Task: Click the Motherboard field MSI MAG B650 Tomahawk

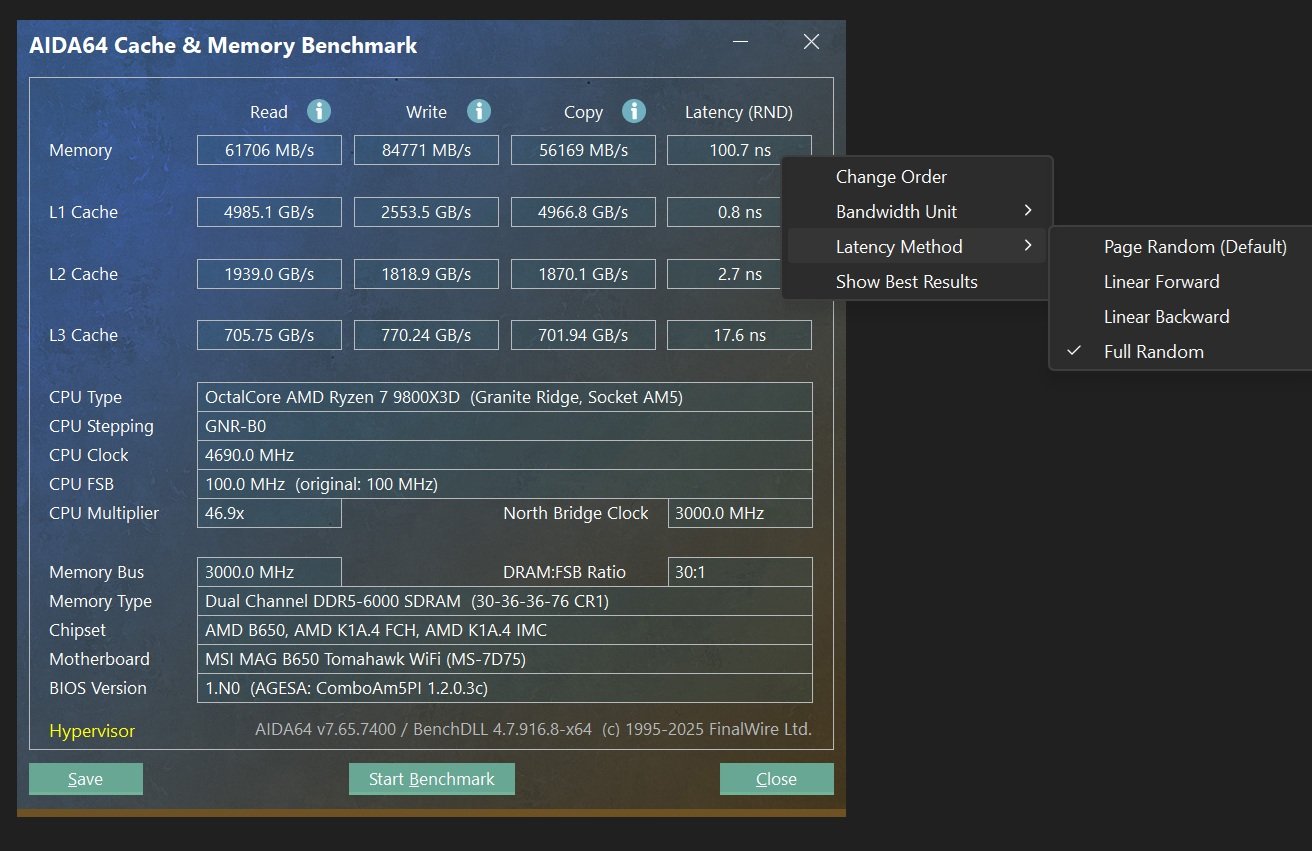Action: pos(504,659)
